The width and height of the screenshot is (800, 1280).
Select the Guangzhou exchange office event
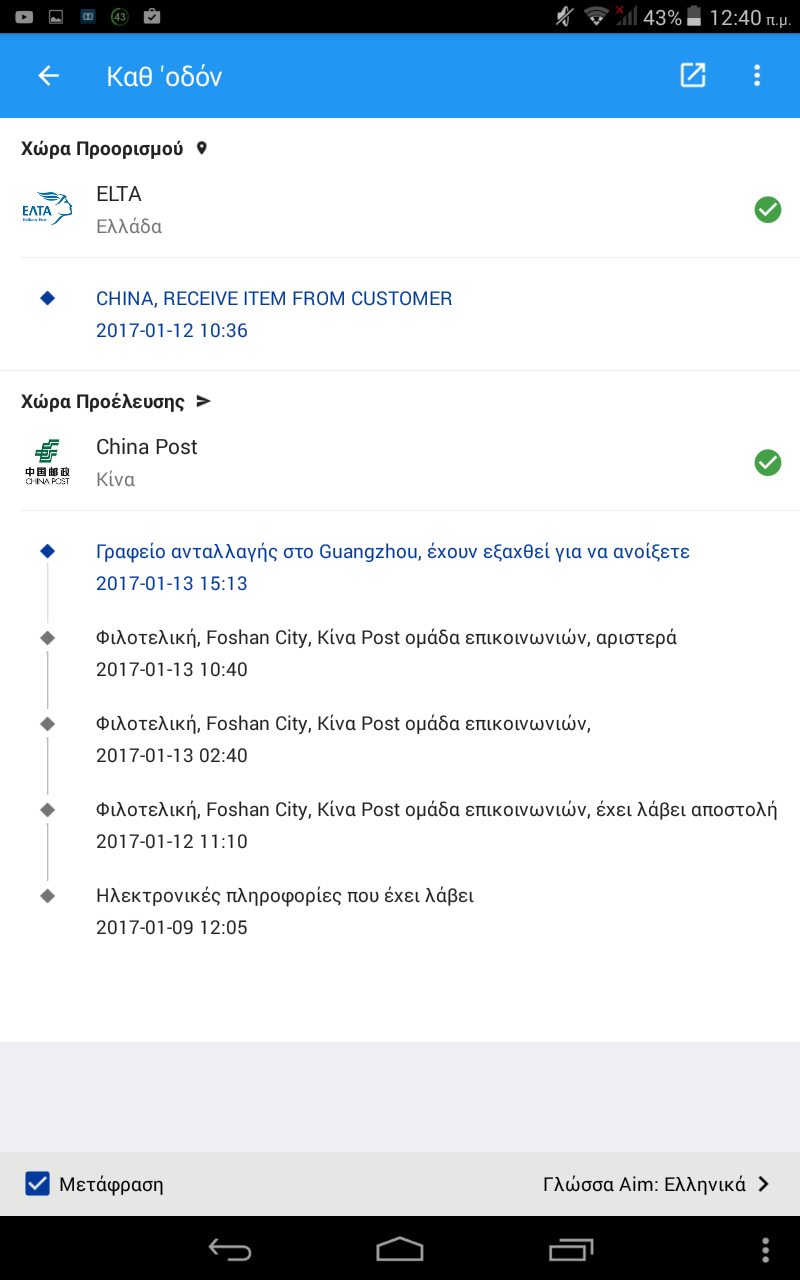click(x=392, y=567)
